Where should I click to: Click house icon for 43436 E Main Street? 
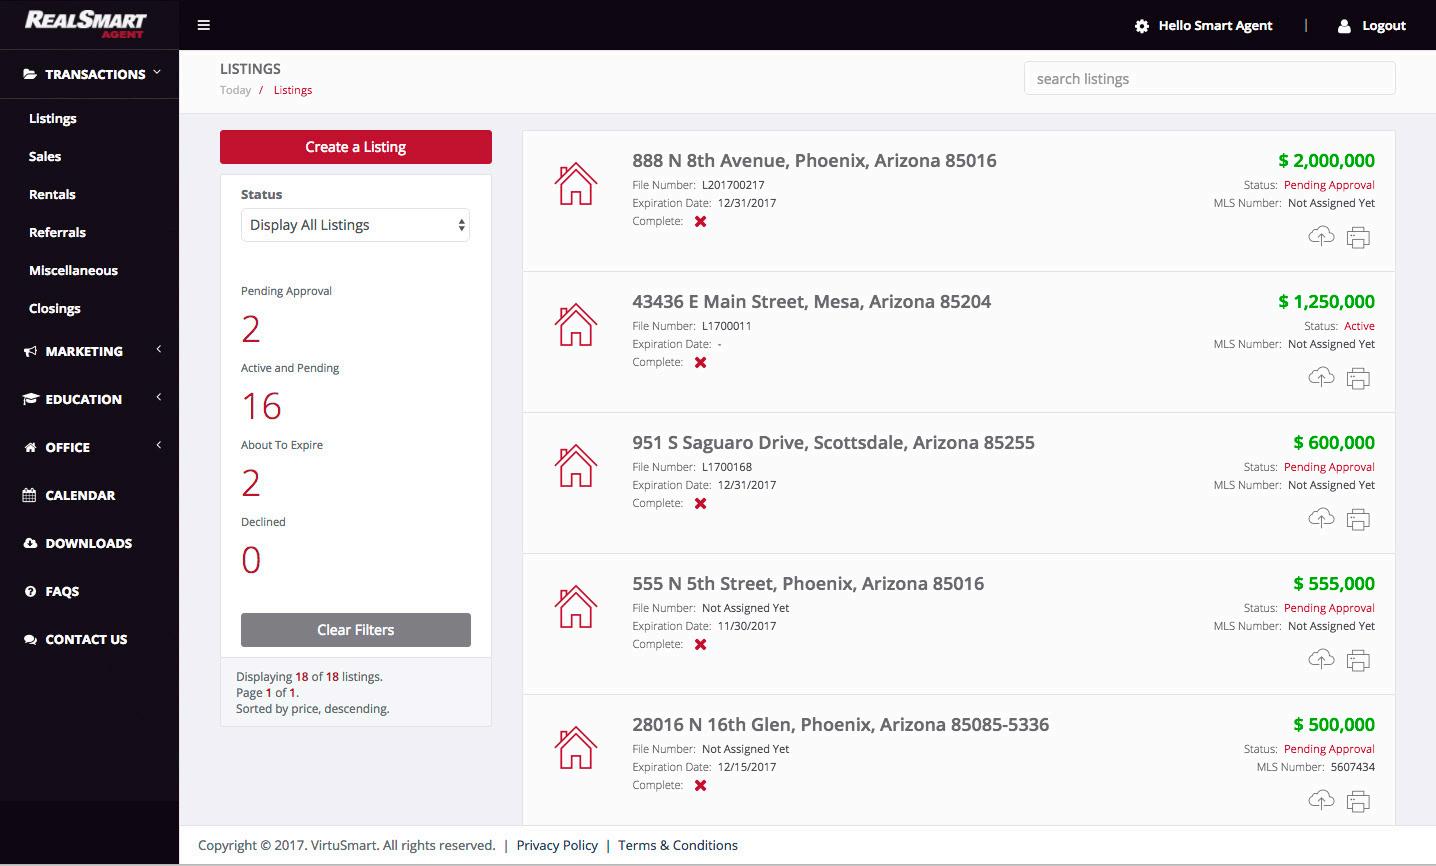[x=576, y=324]
